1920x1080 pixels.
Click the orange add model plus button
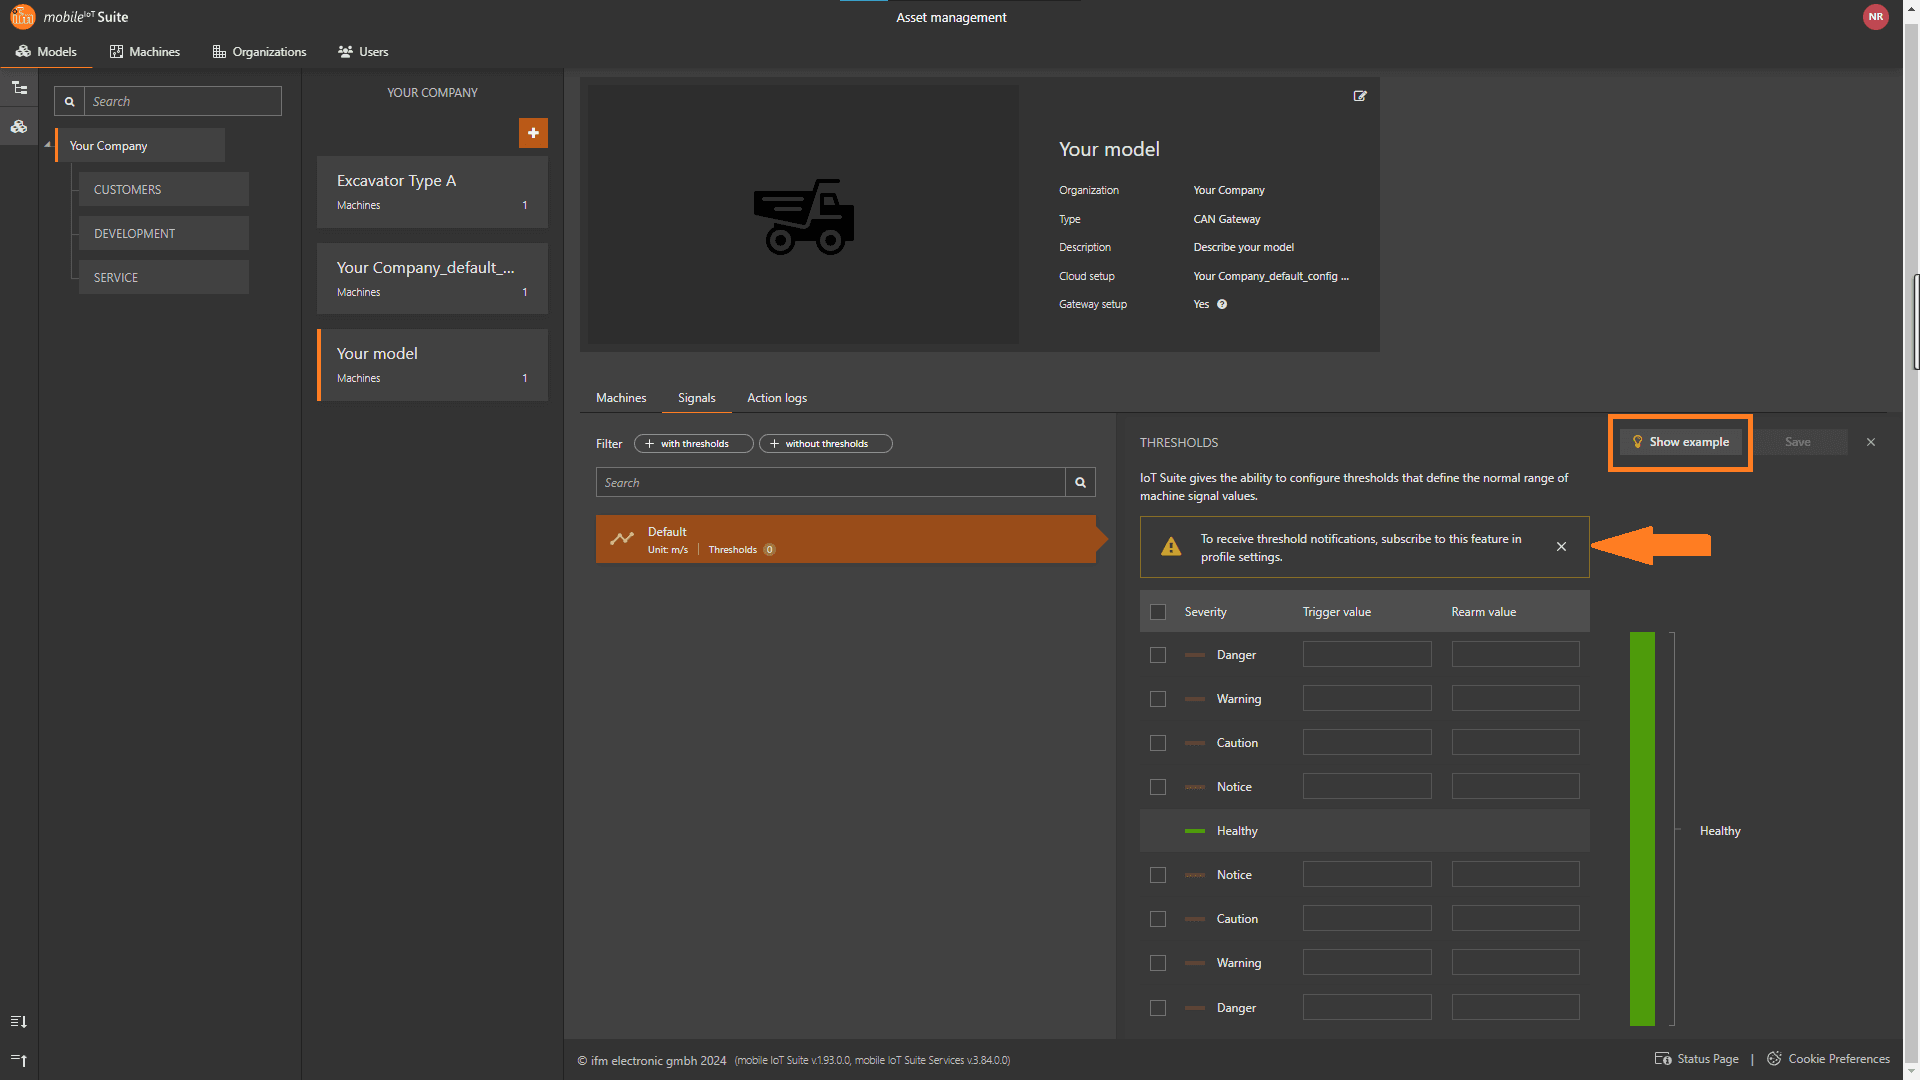point(533,133)
